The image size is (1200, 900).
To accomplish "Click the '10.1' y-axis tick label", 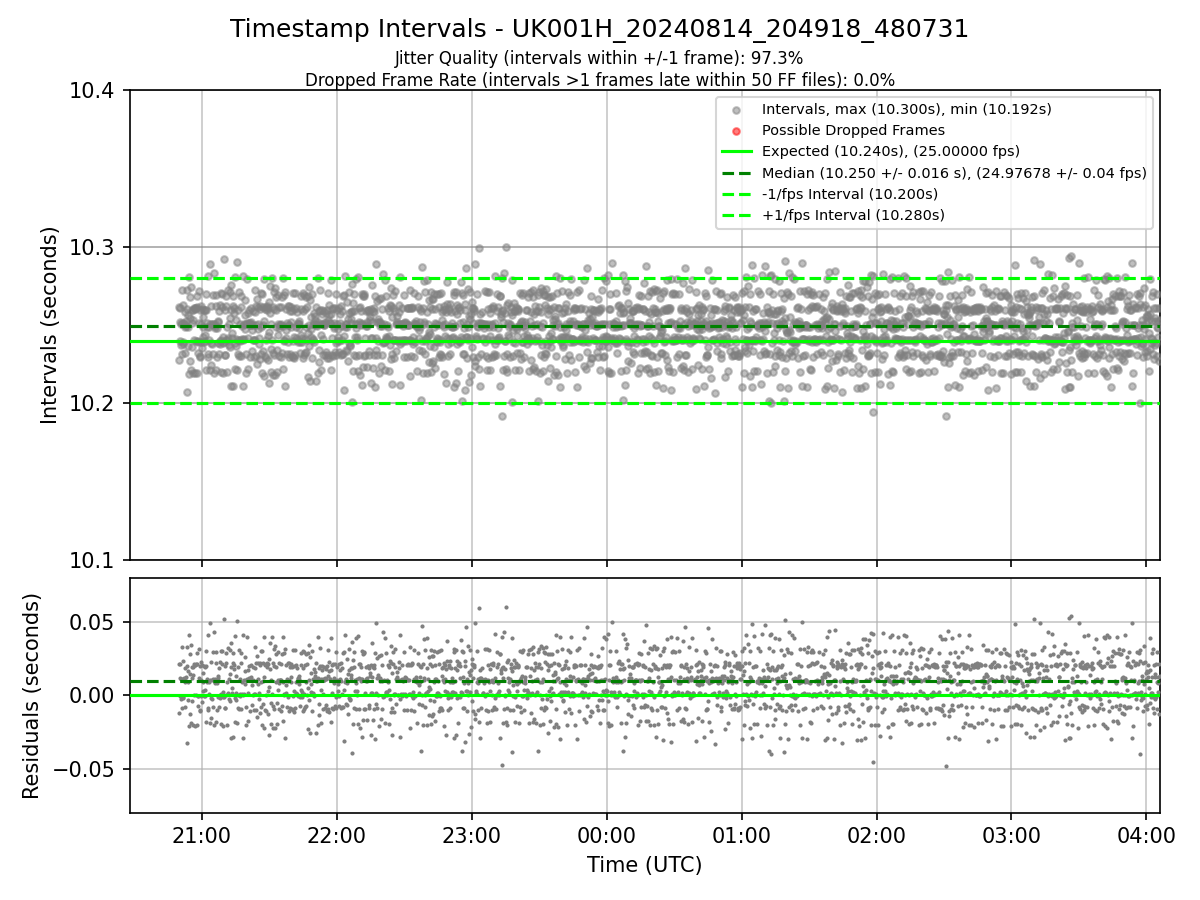I will pos(92,560).
